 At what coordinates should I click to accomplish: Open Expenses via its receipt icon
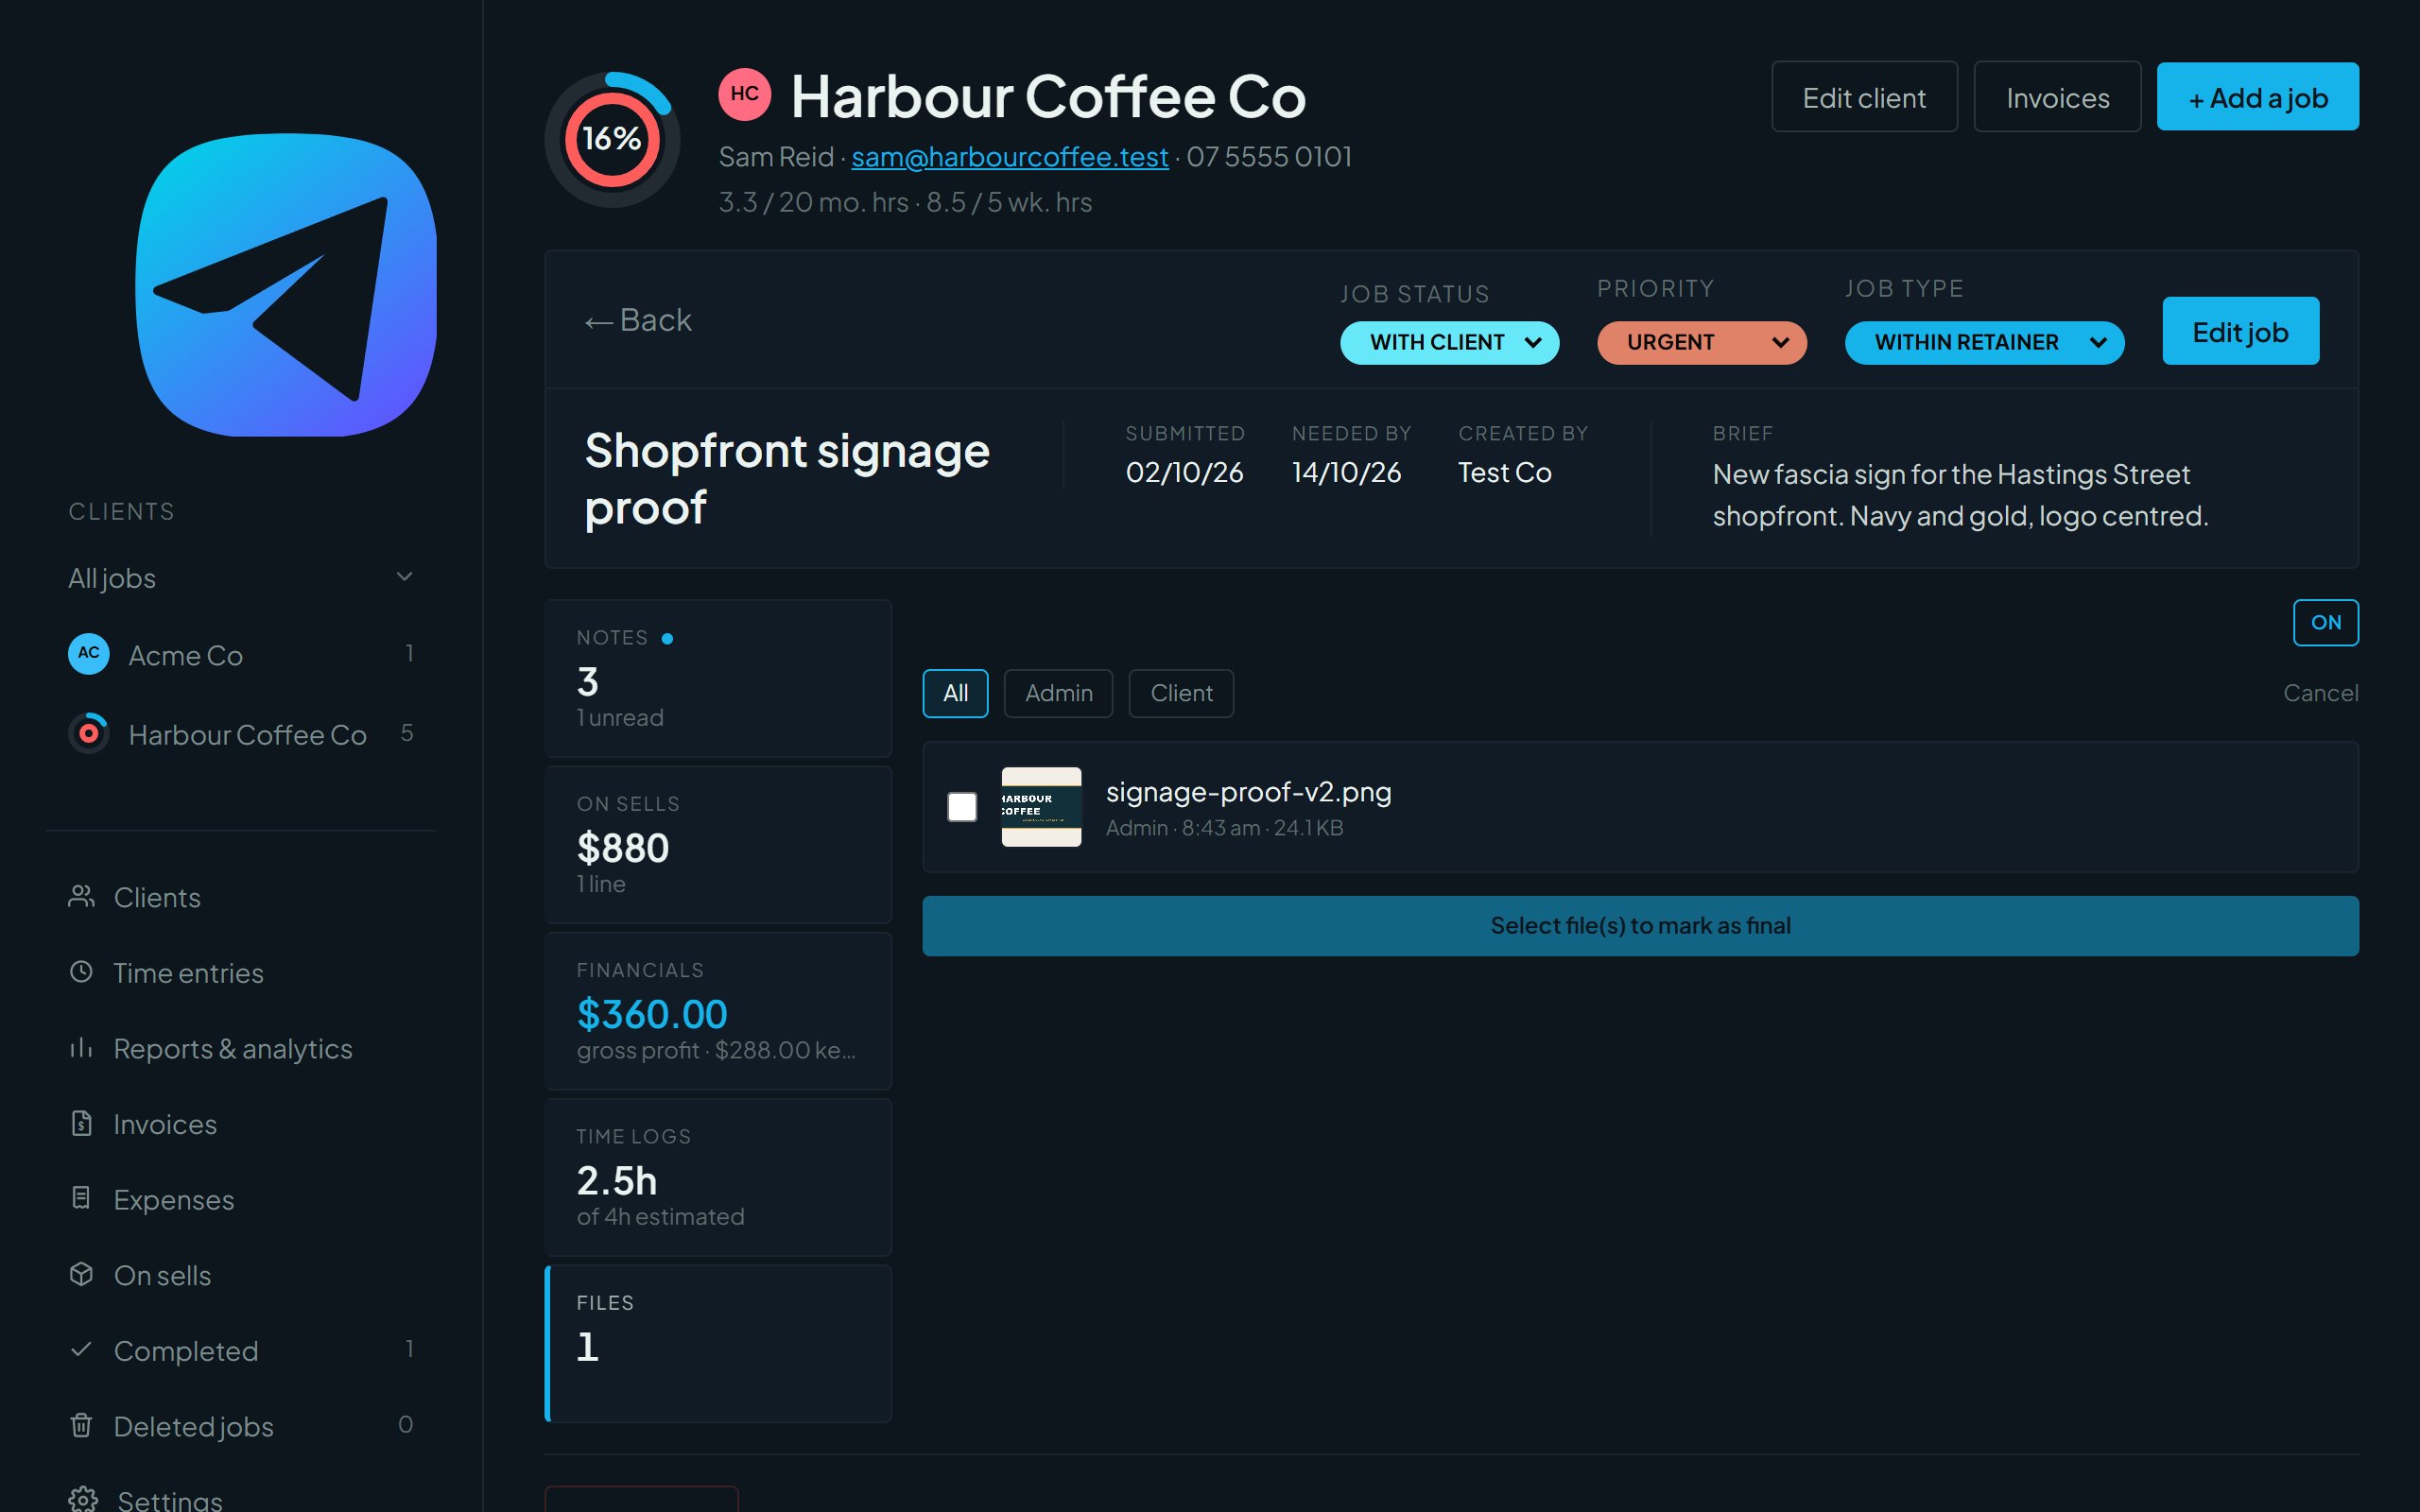81,1199
